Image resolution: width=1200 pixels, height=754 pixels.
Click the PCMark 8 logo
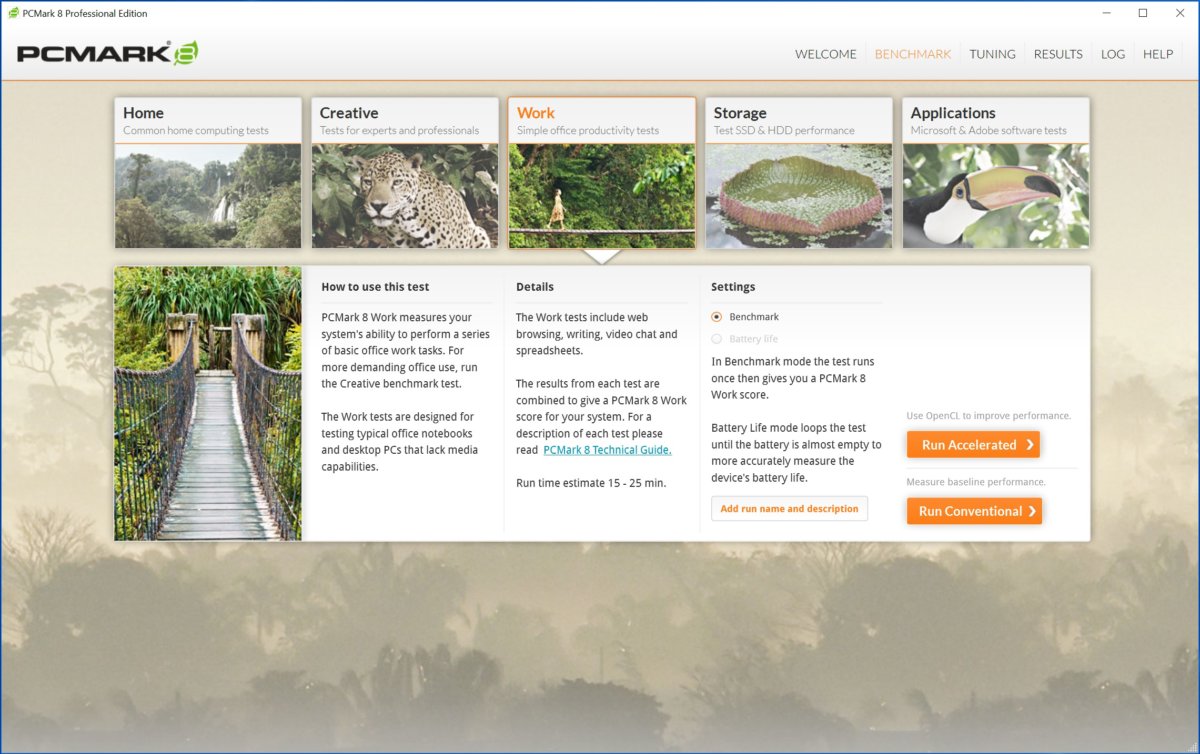[107, 54]
